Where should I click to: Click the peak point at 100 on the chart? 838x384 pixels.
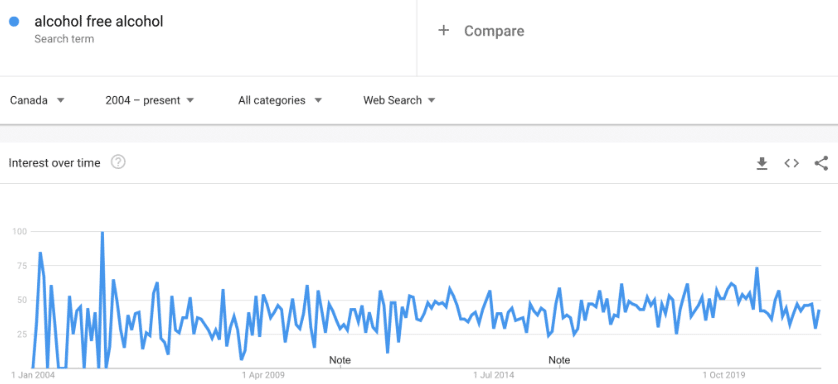[x=102, y=232]
